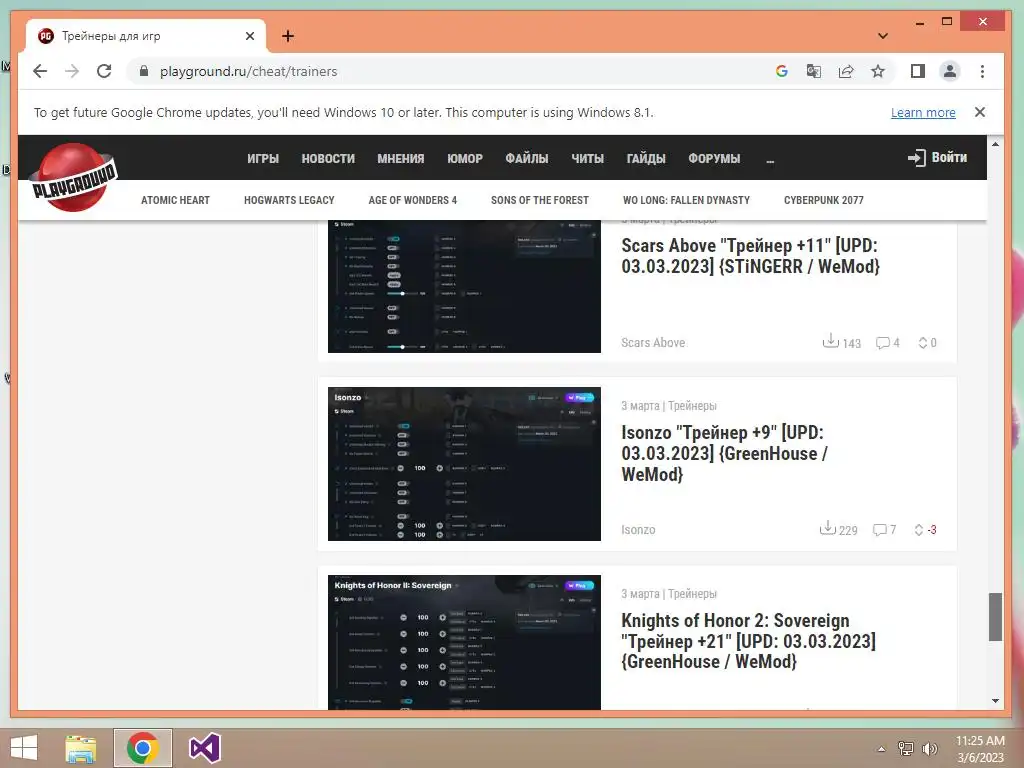Open Knights of Honor 2 Трейнер +21 title

click(748, 641)
